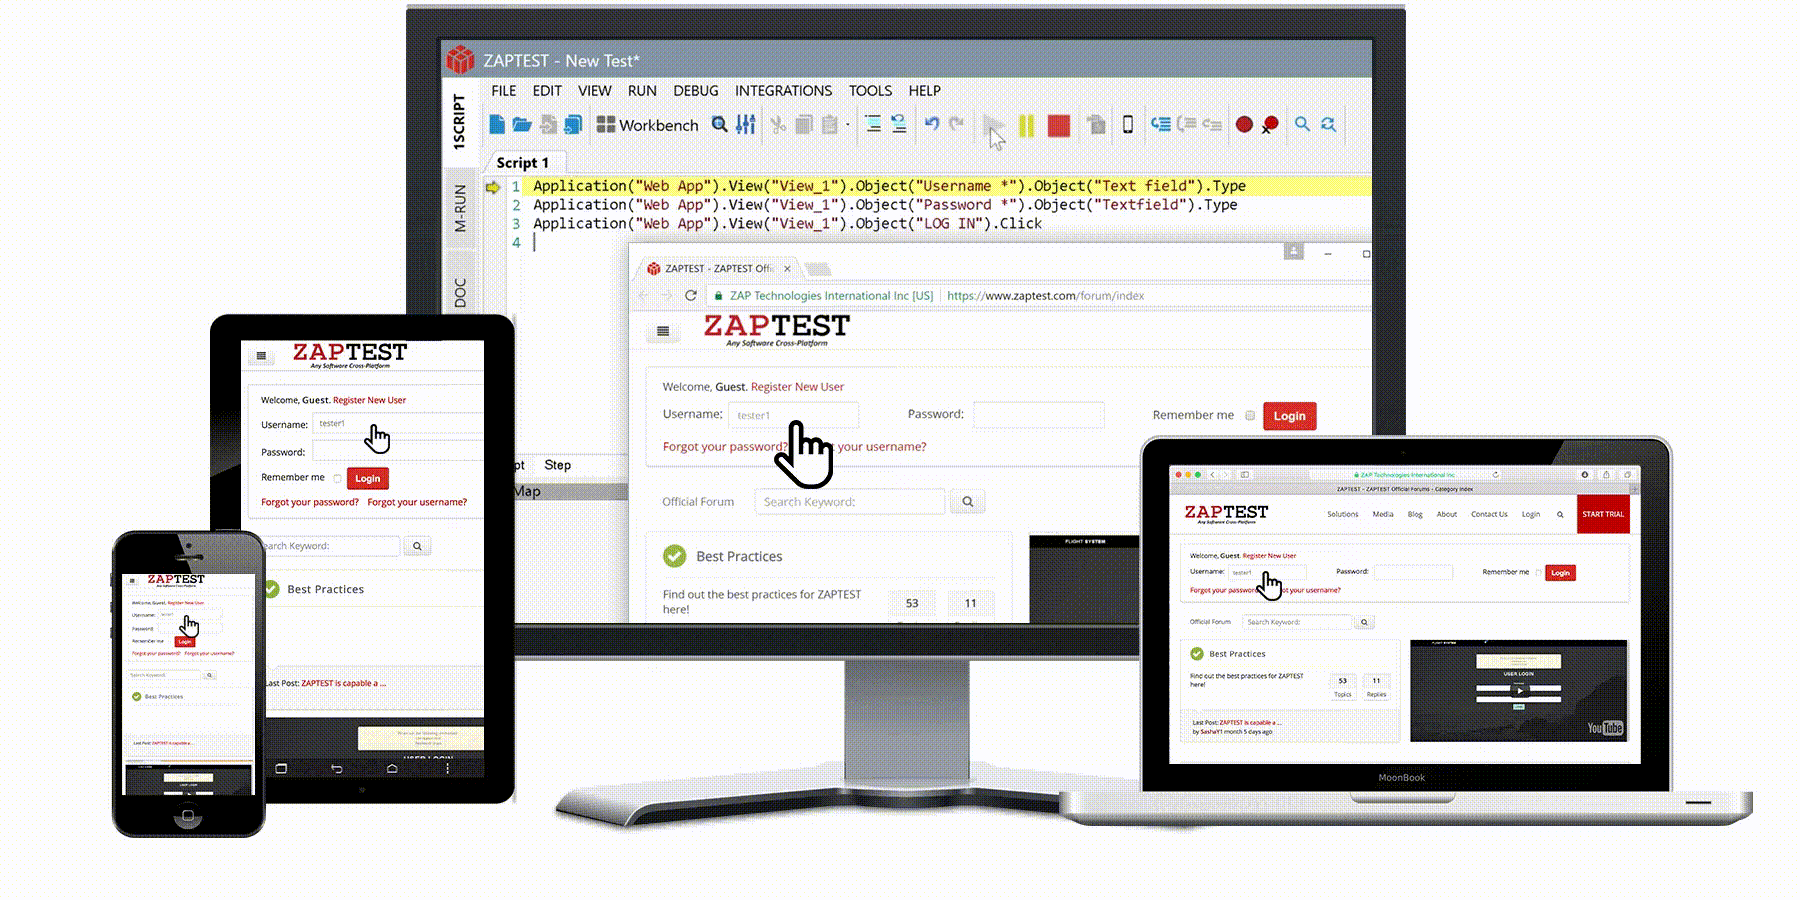Viewport: 1800px width, 900px height.
Task: Click the Redo arrow icon
Action: 957,124
